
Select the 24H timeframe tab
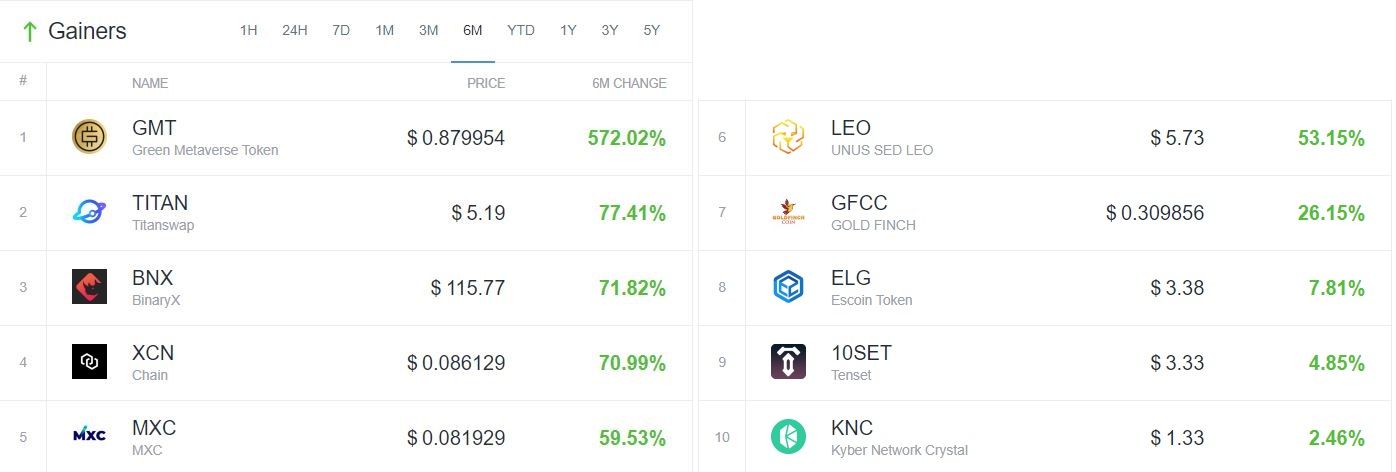click(x=295, y=30)
